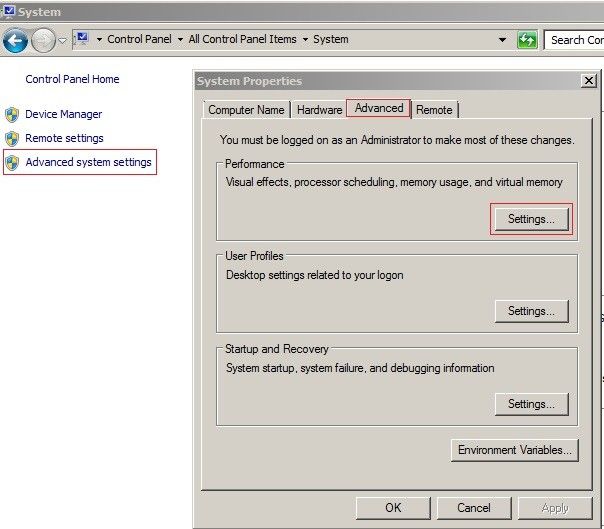
Task: Confirm with OK button
Action: pos(393,508)
